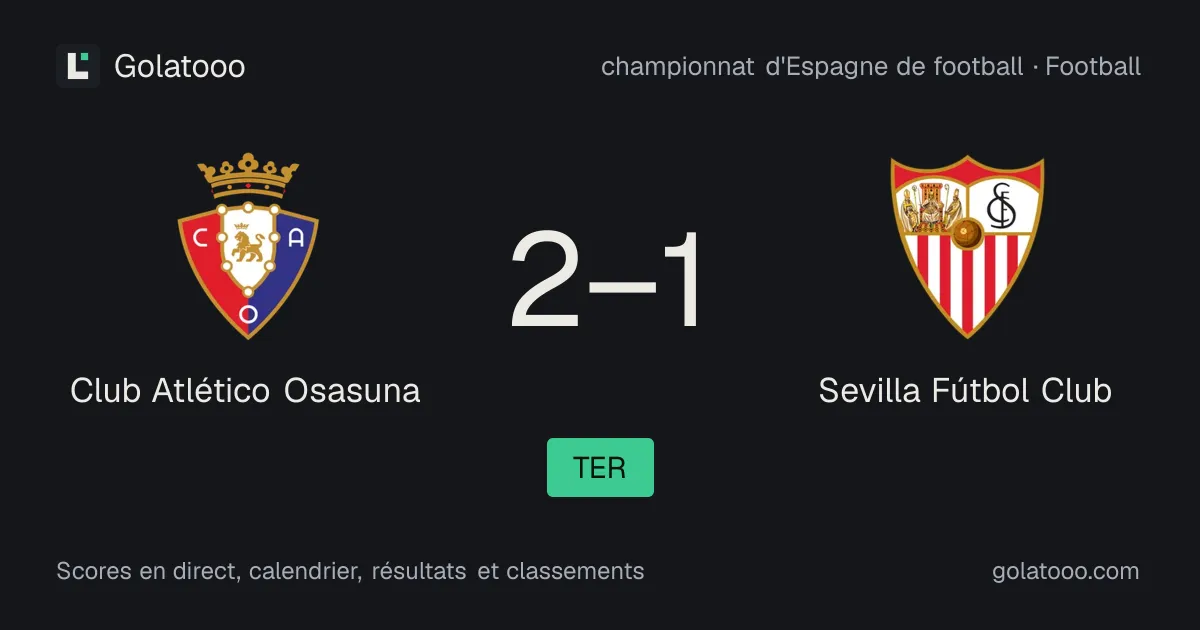The height and width of the screenshot is (630, 1200).
Task: Open the Club Atlético Osasuna crest
Action: coord(248,246)
